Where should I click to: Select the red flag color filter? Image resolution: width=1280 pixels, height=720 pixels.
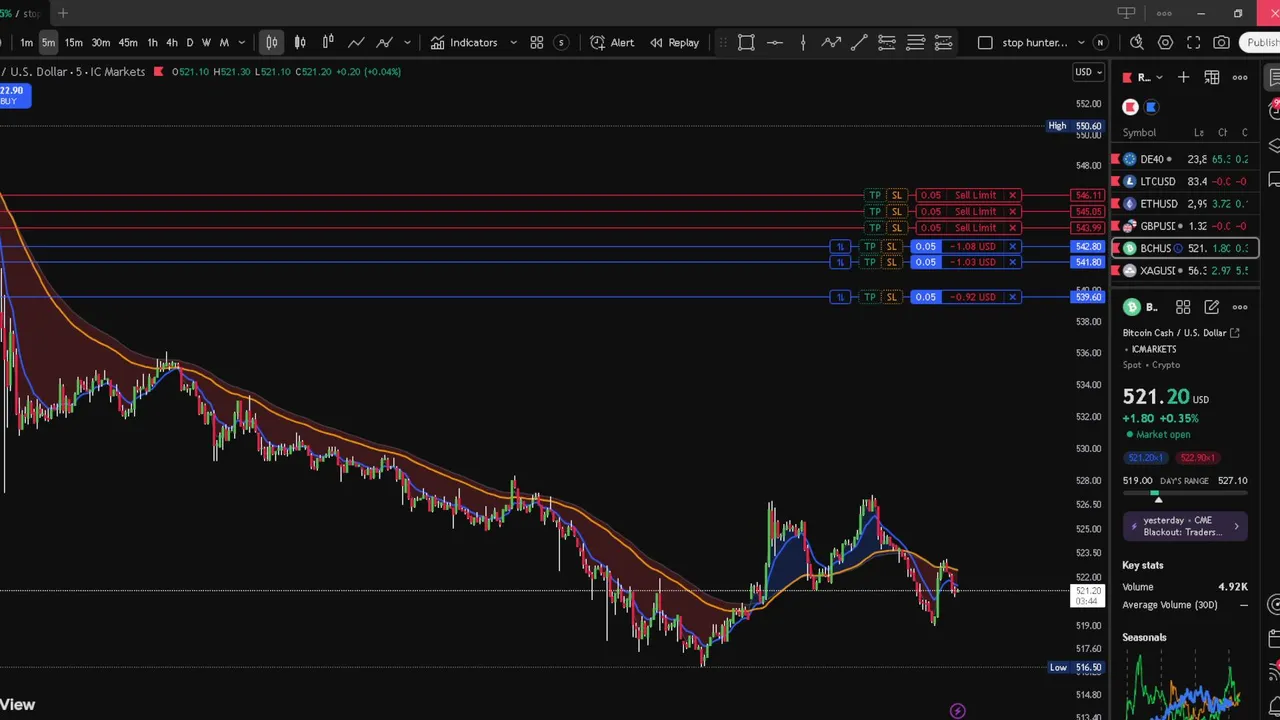click(1130, 107)
